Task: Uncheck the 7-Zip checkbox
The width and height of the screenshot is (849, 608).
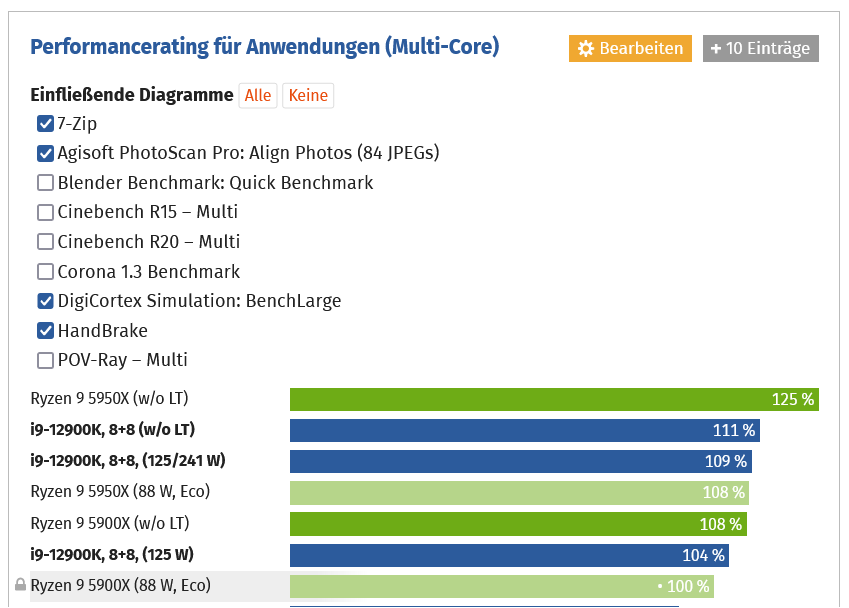Action: tap(45, 123)
